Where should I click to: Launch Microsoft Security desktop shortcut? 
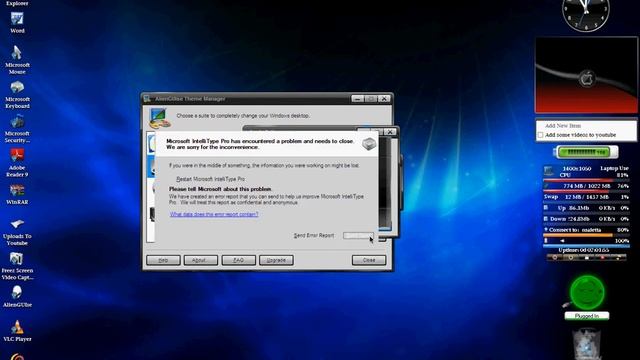coord(17,129)
